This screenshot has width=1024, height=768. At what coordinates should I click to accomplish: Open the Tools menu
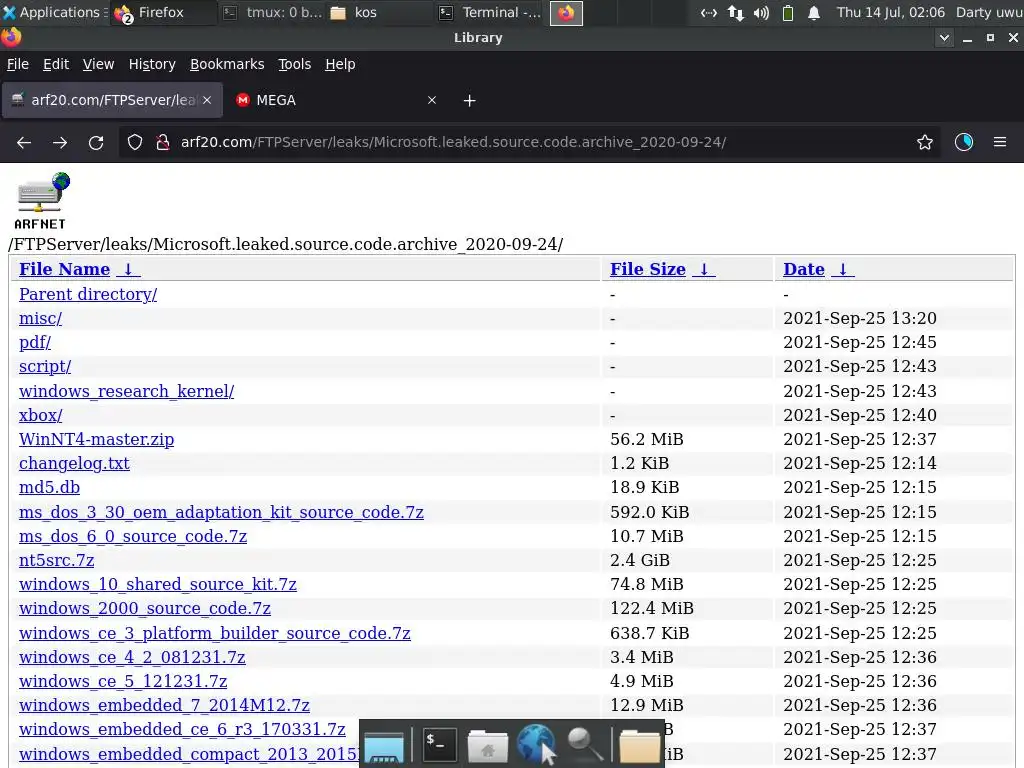tap(295, 64)
